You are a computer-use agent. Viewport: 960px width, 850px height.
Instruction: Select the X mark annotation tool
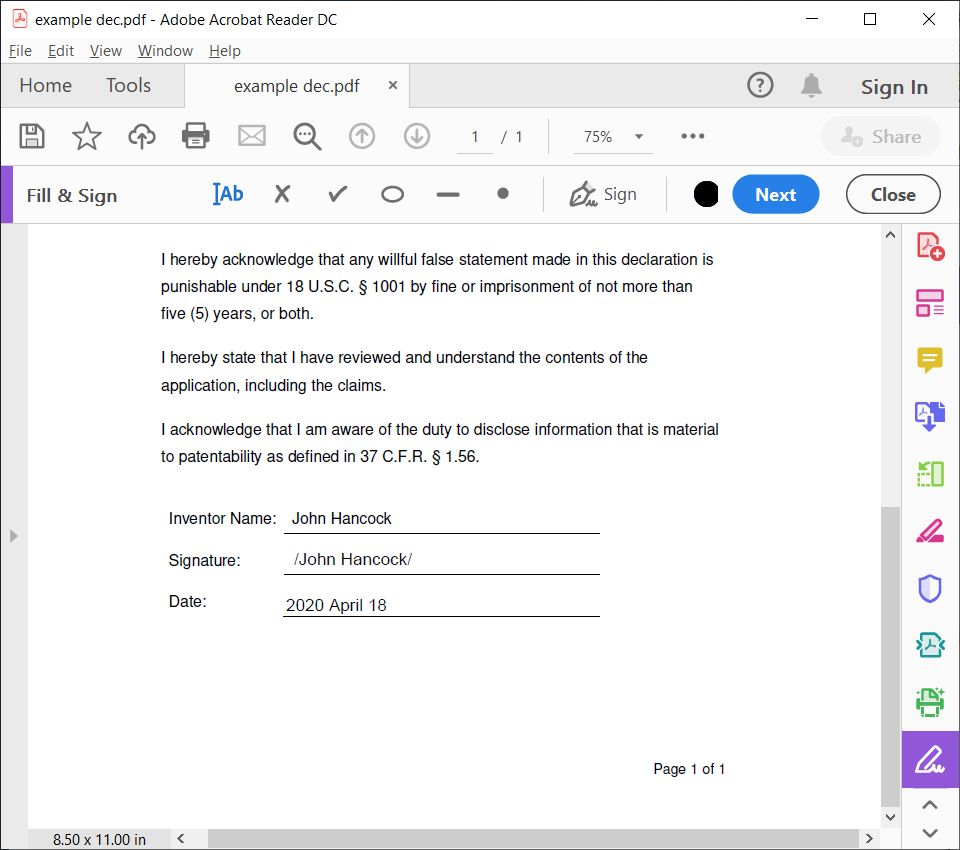(282, 195)
